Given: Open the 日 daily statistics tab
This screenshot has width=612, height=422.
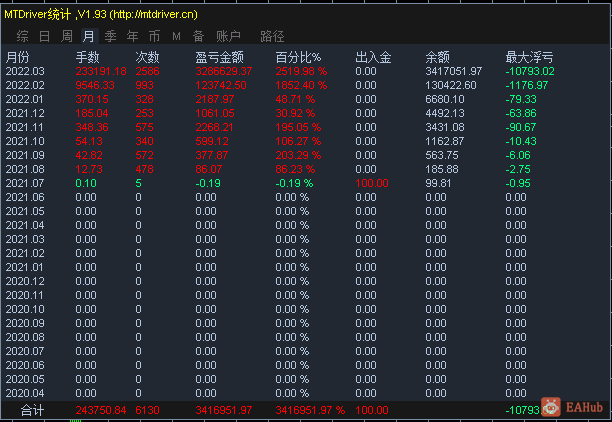Looking at the screenshot, I should (x=44, y=36).
